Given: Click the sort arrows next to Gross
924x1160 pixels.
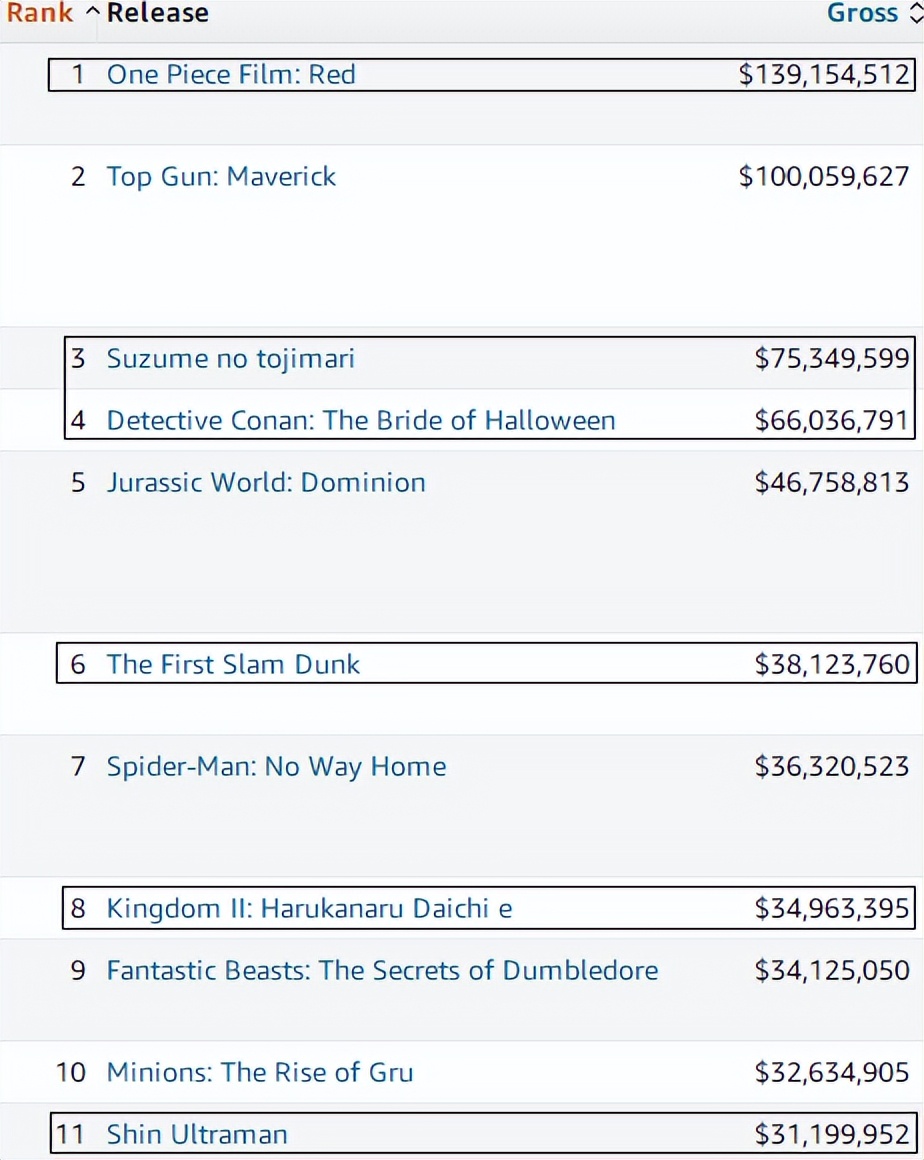Looking at the screenshot, I should [x=915, y=14].
